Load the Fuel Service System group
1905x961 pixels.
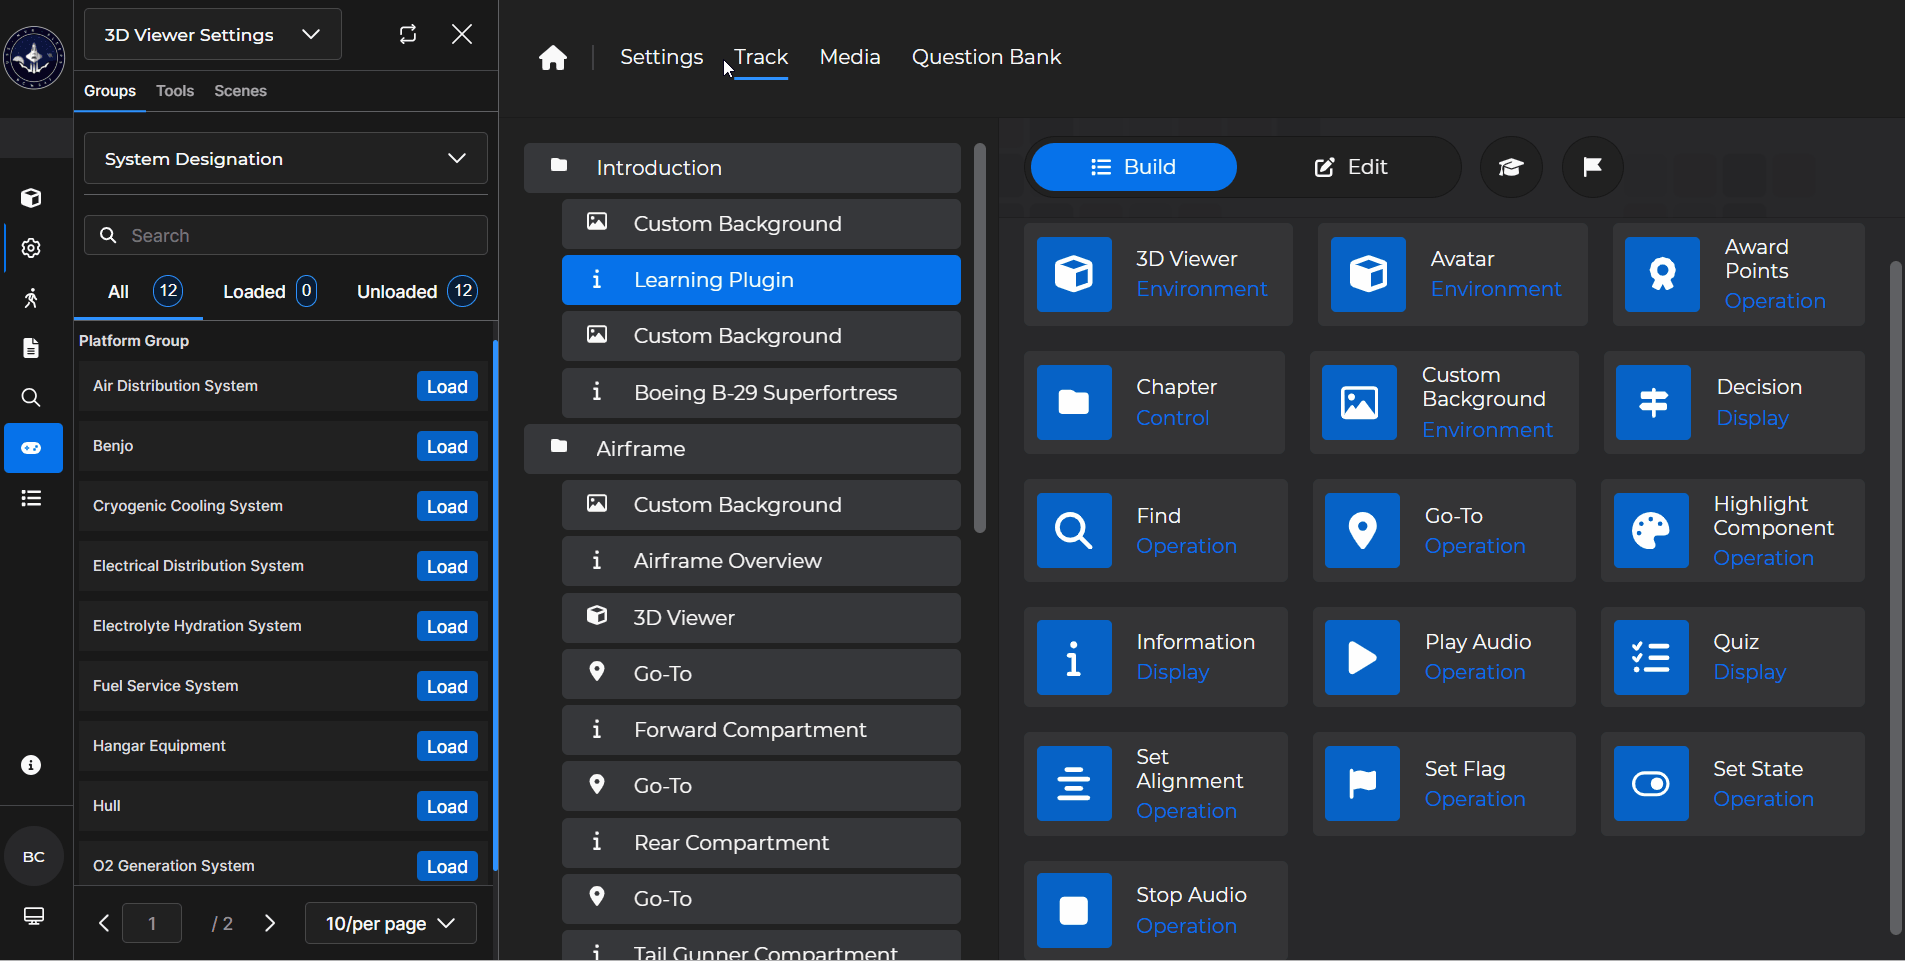click(x=447, y=686)
